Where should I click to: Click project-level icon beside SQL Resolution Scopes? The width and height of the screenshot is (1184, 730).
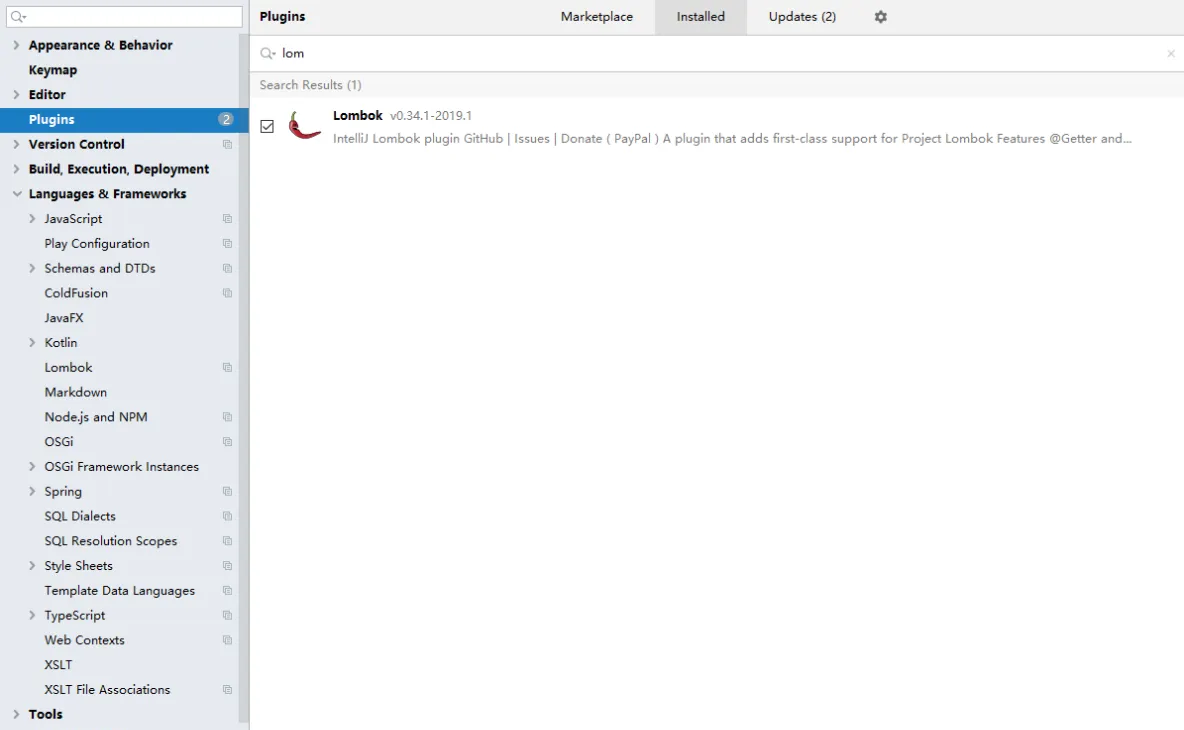click(x=227, y=541)
